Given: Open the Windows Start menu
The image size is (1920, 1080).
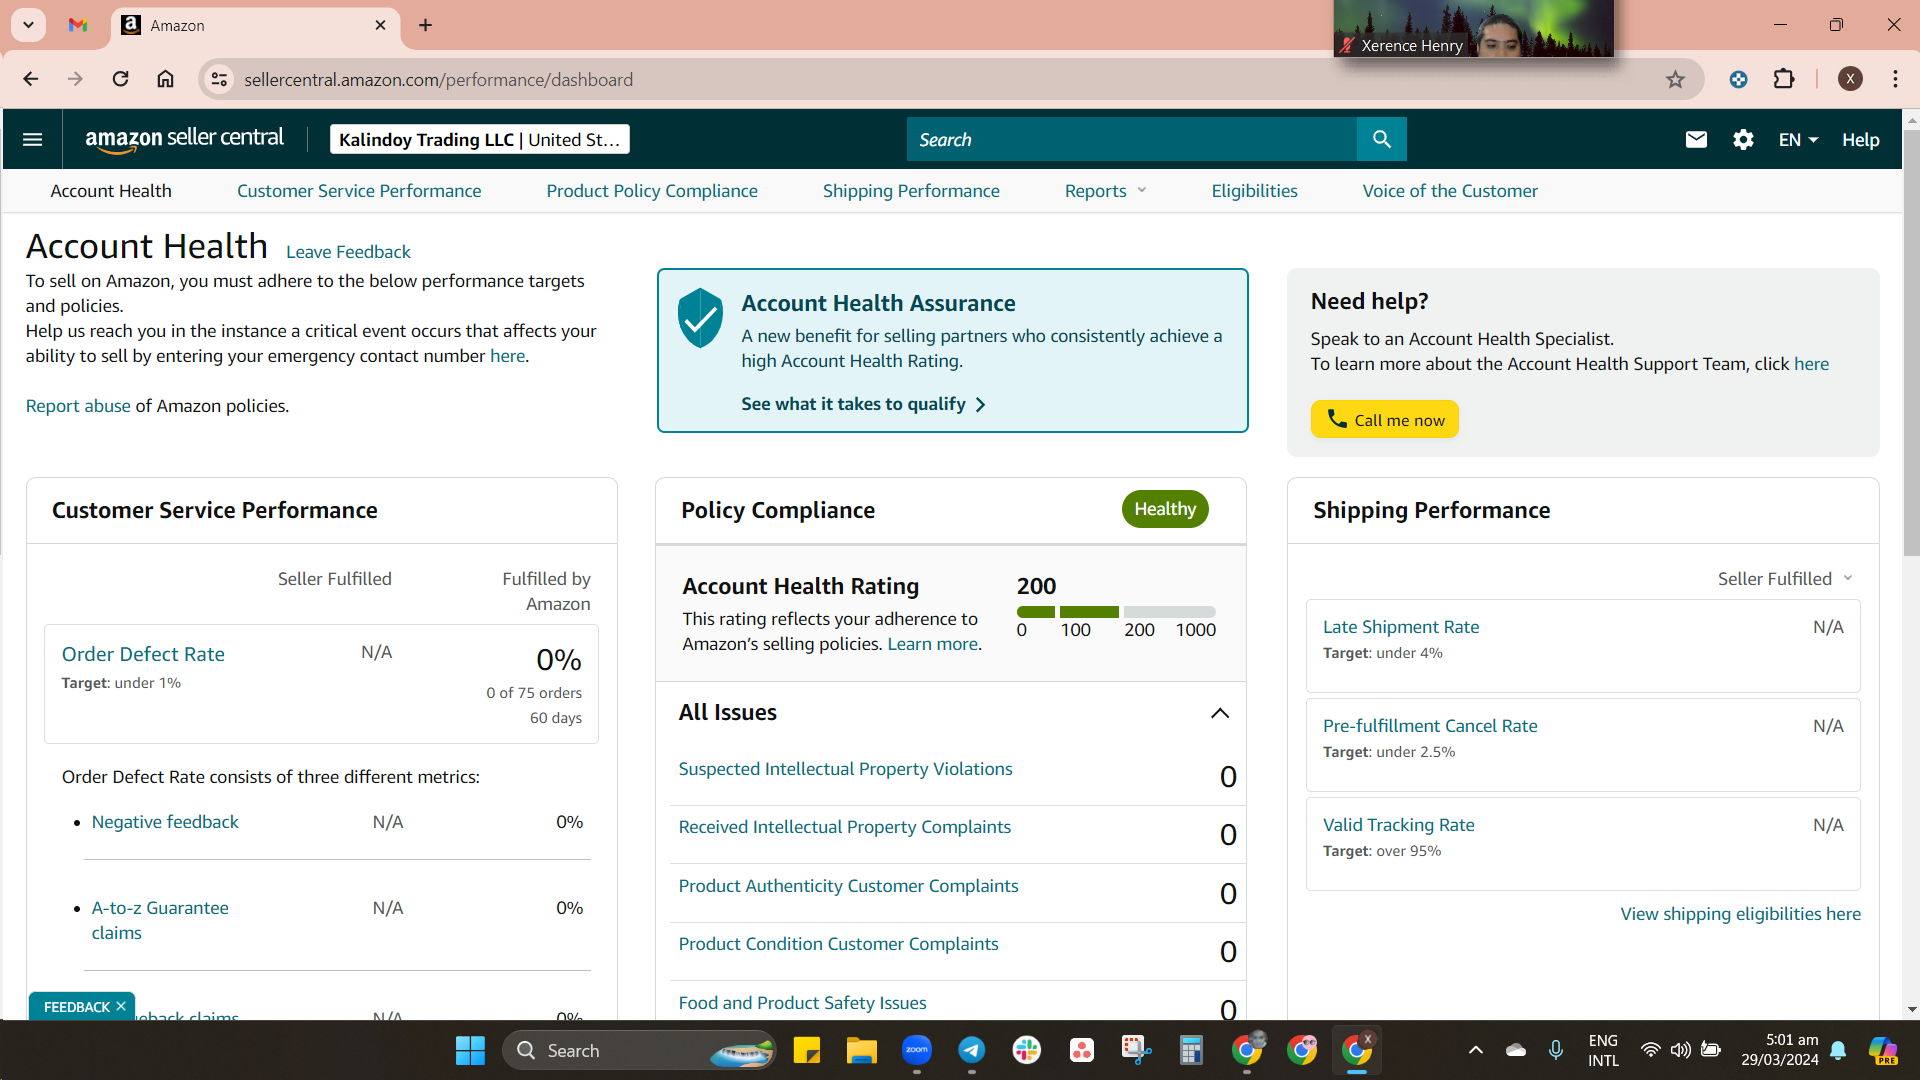Looking at the screenshot, I should click(x=470, y=1050).
